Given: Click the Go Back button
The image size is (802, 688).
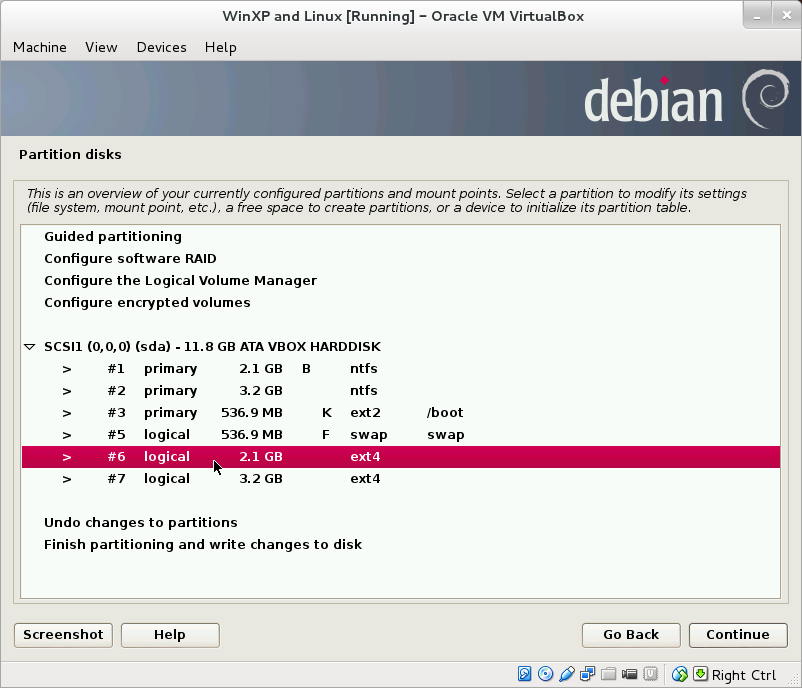Looking at the screenshot, I should pyautogui.click(x=630, y=635).
